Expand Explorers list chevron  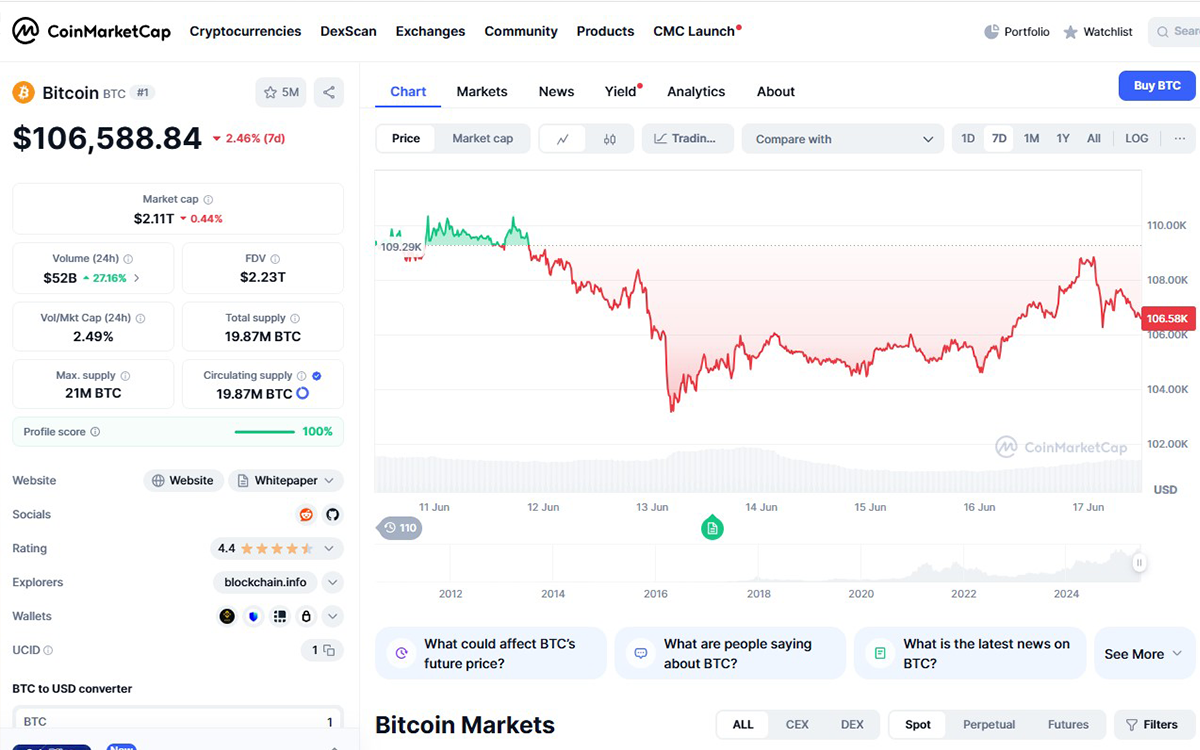coord(333,582)
